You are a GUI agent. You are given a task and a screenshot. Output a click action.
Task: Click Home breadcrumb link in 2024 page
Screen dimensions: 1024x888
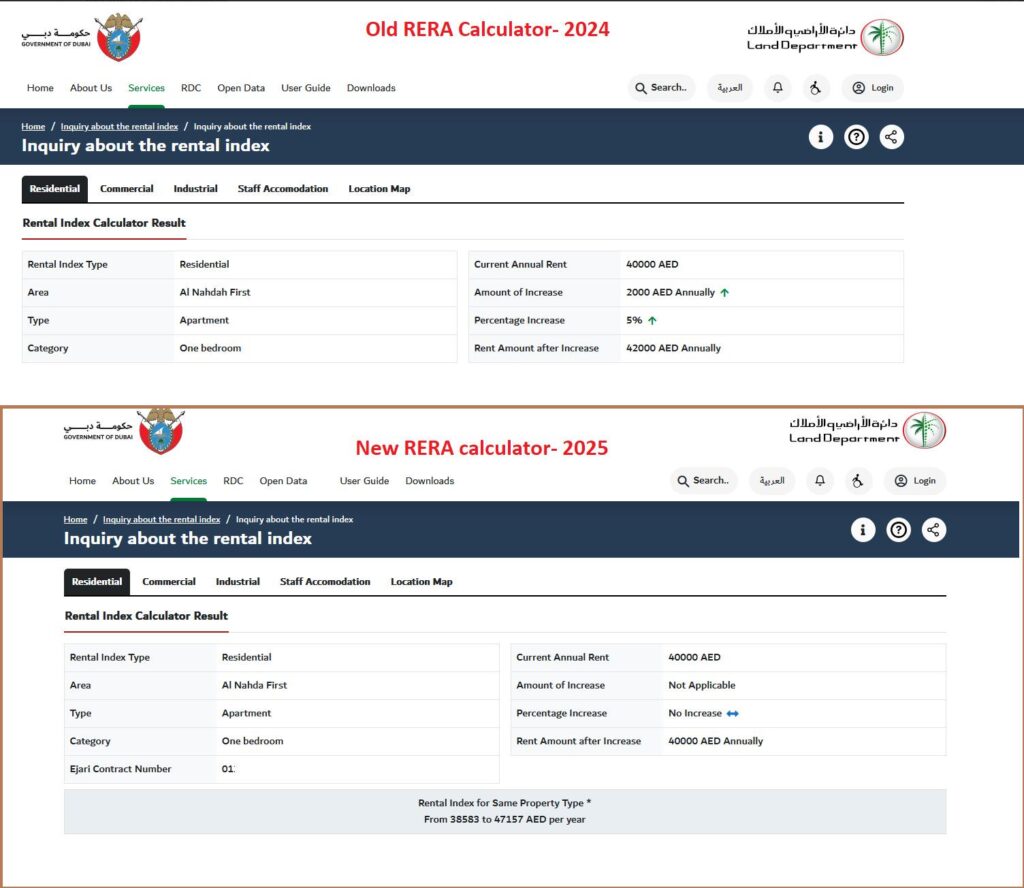[33, 127]
